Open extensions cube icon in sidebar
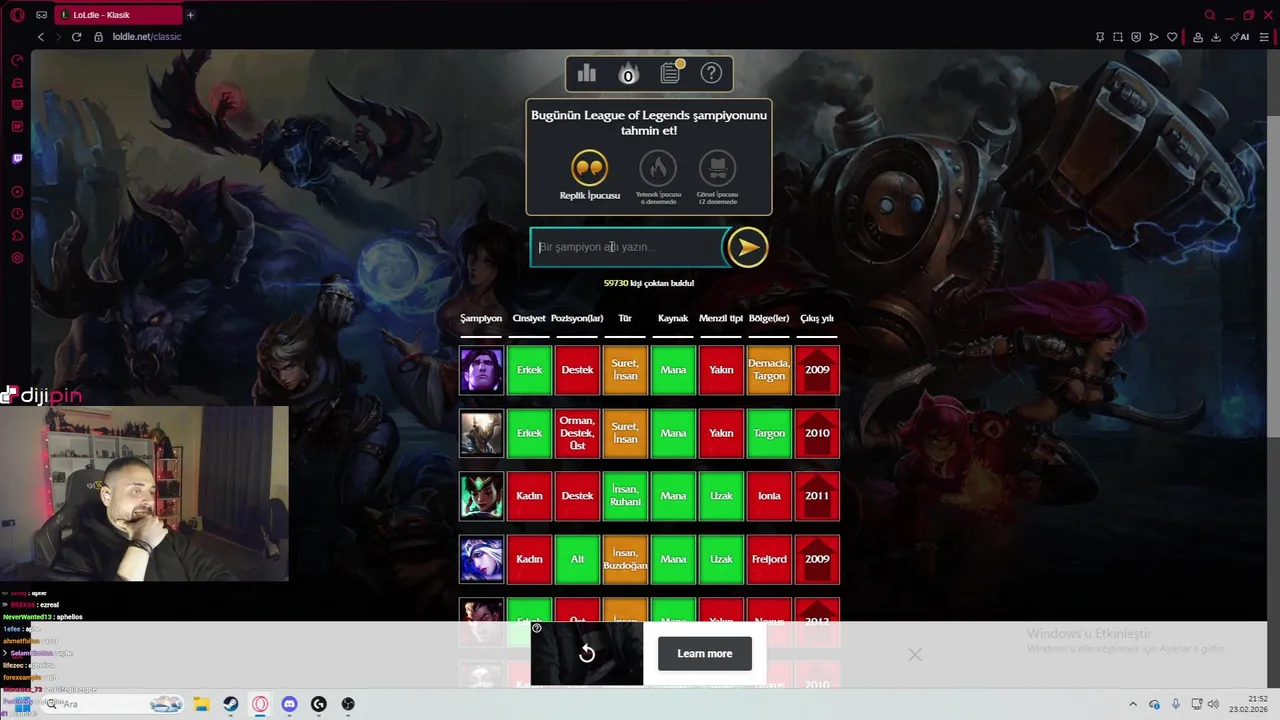Image resolution: width=1280 pixels, height=720 pixels. 17,236
